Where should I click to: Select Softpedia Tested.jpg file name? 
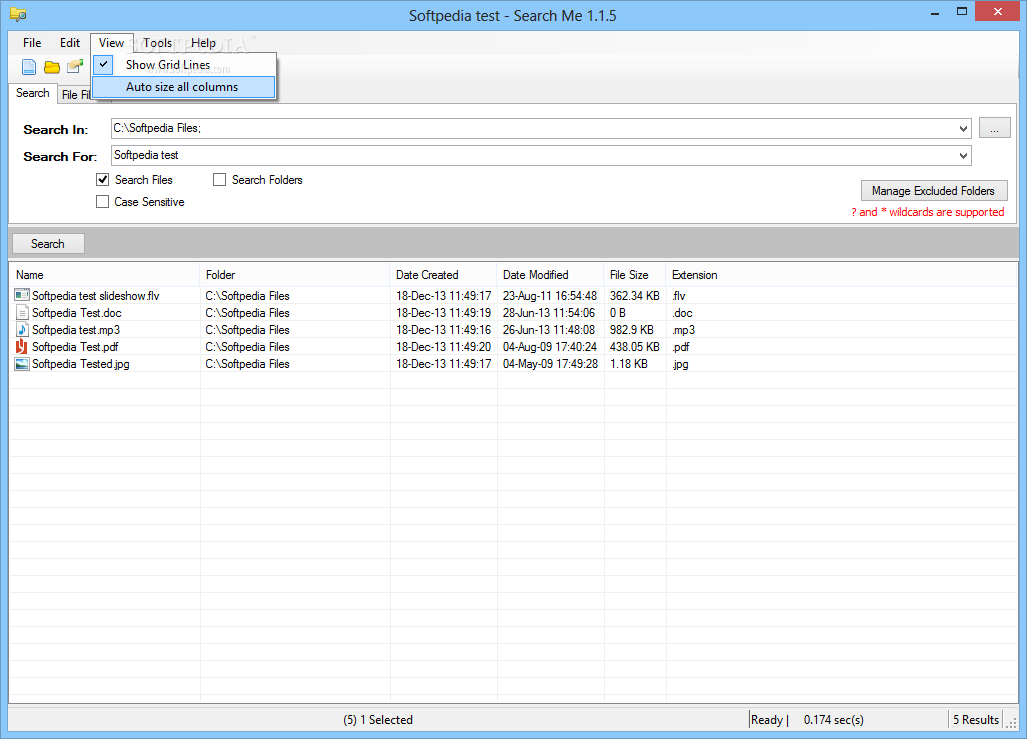81,364
